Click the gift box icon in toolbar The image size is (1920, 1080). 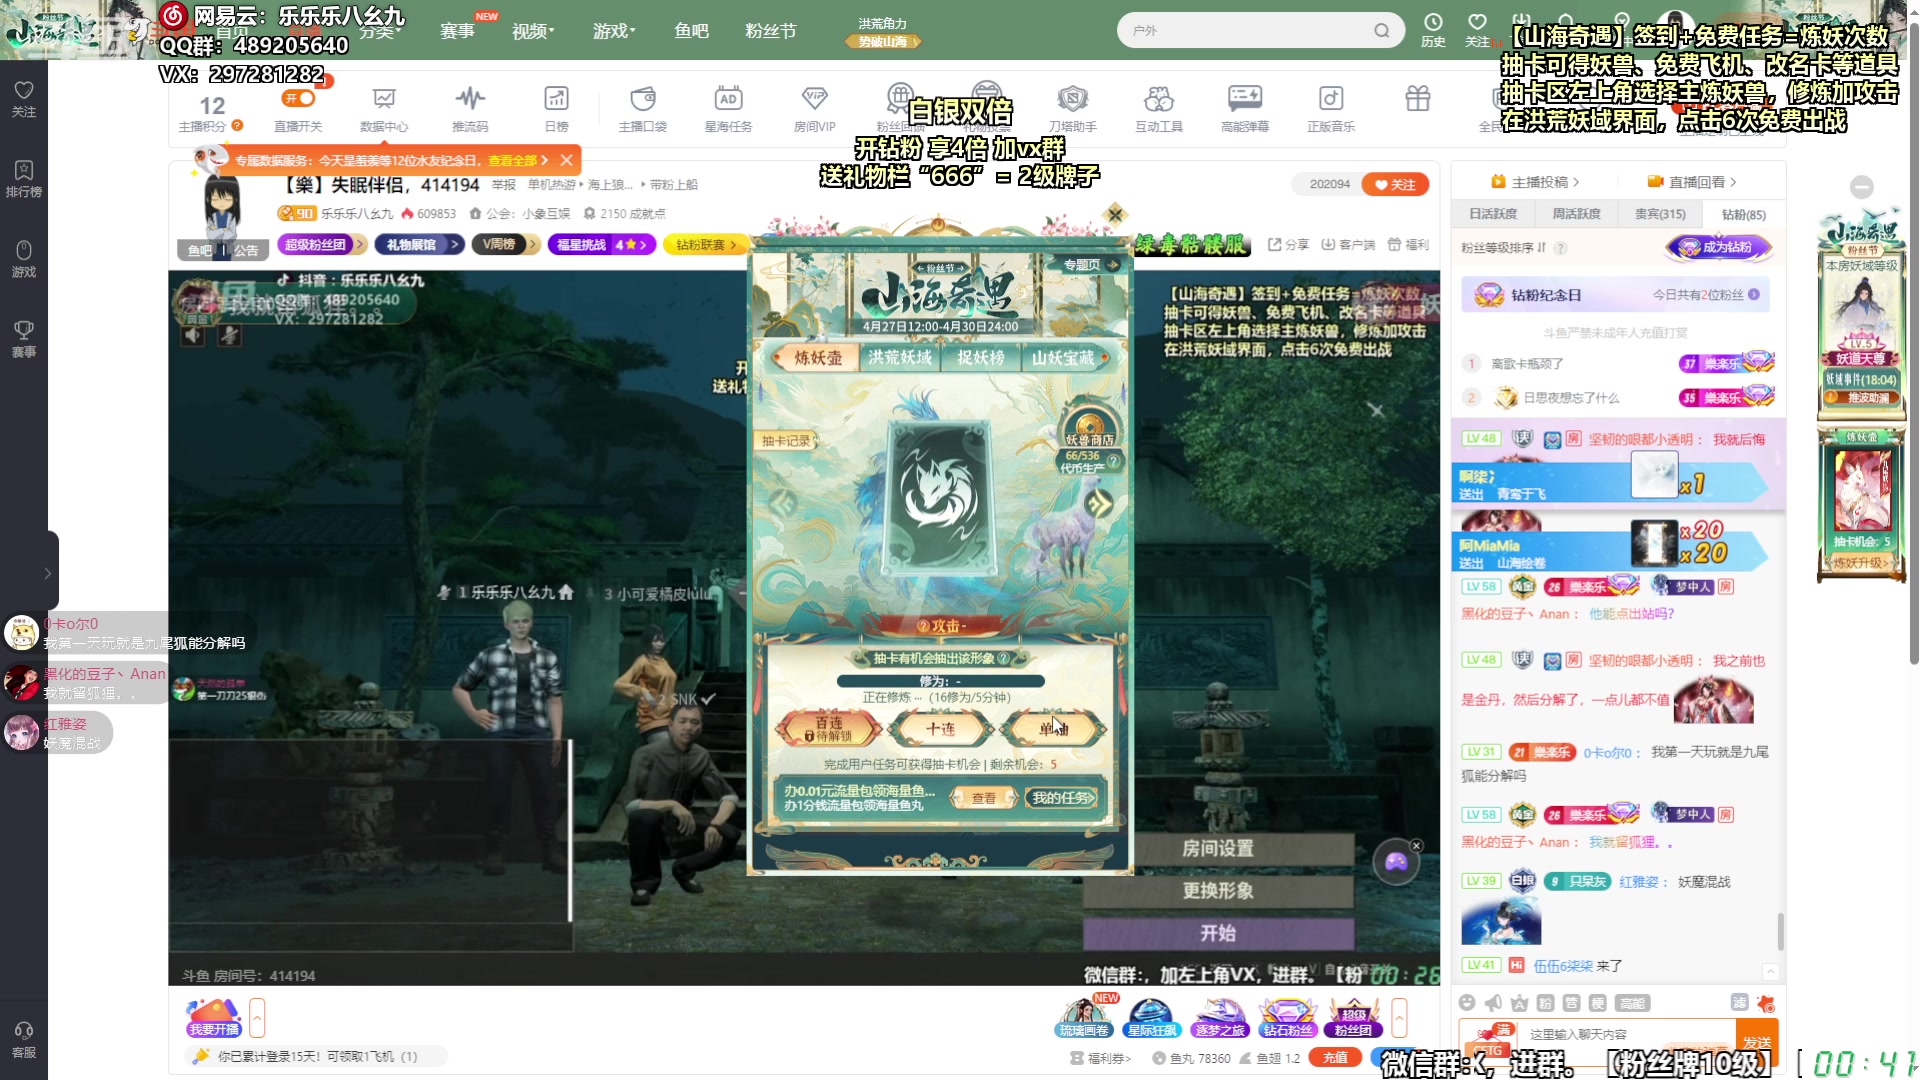[1417, 98]
